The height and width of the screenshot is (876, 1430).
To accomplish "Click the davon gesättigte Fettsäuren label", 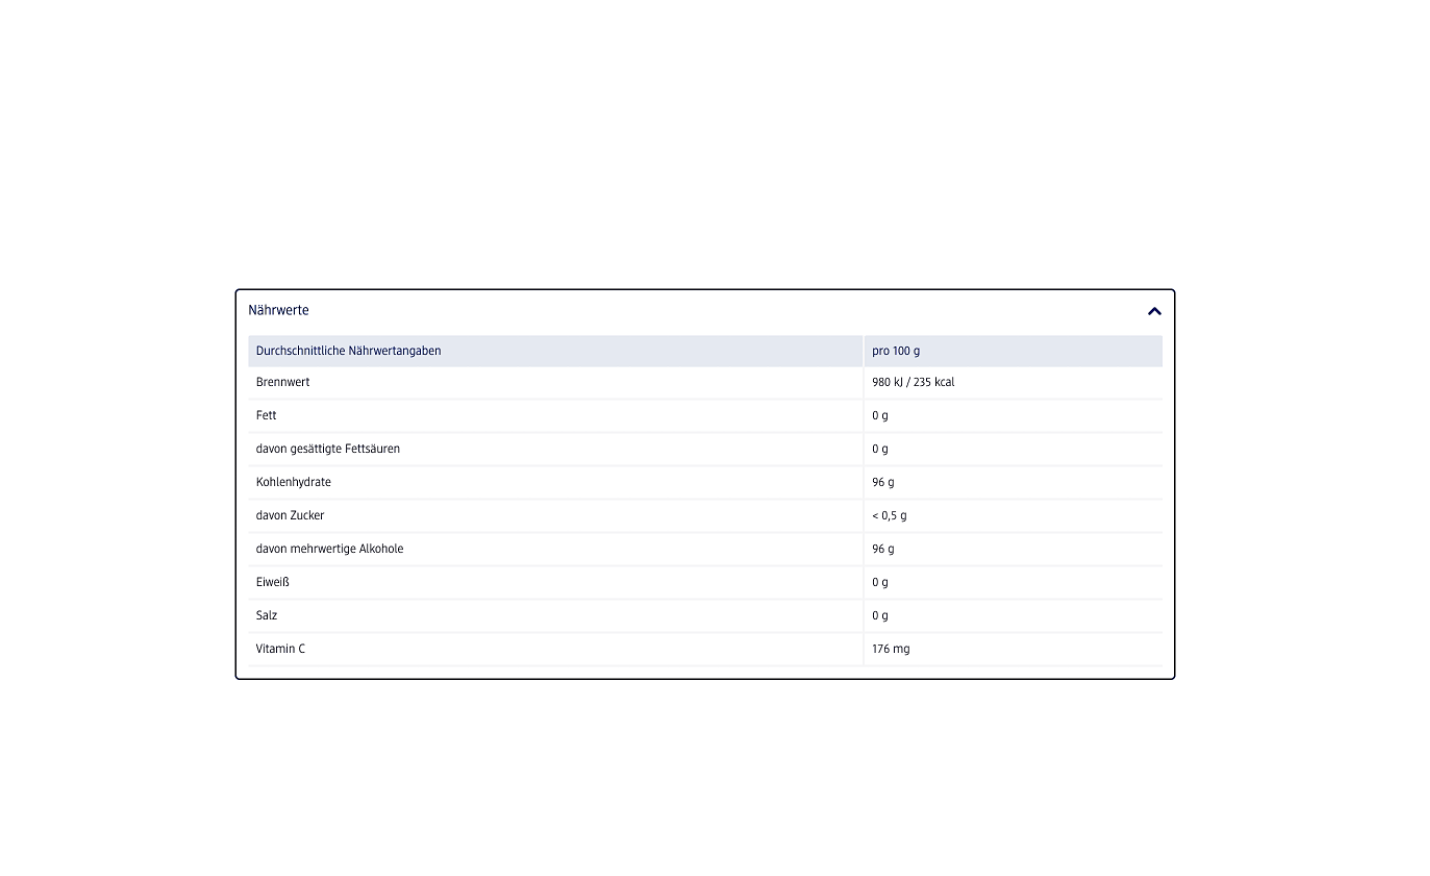I will (328, 449).
